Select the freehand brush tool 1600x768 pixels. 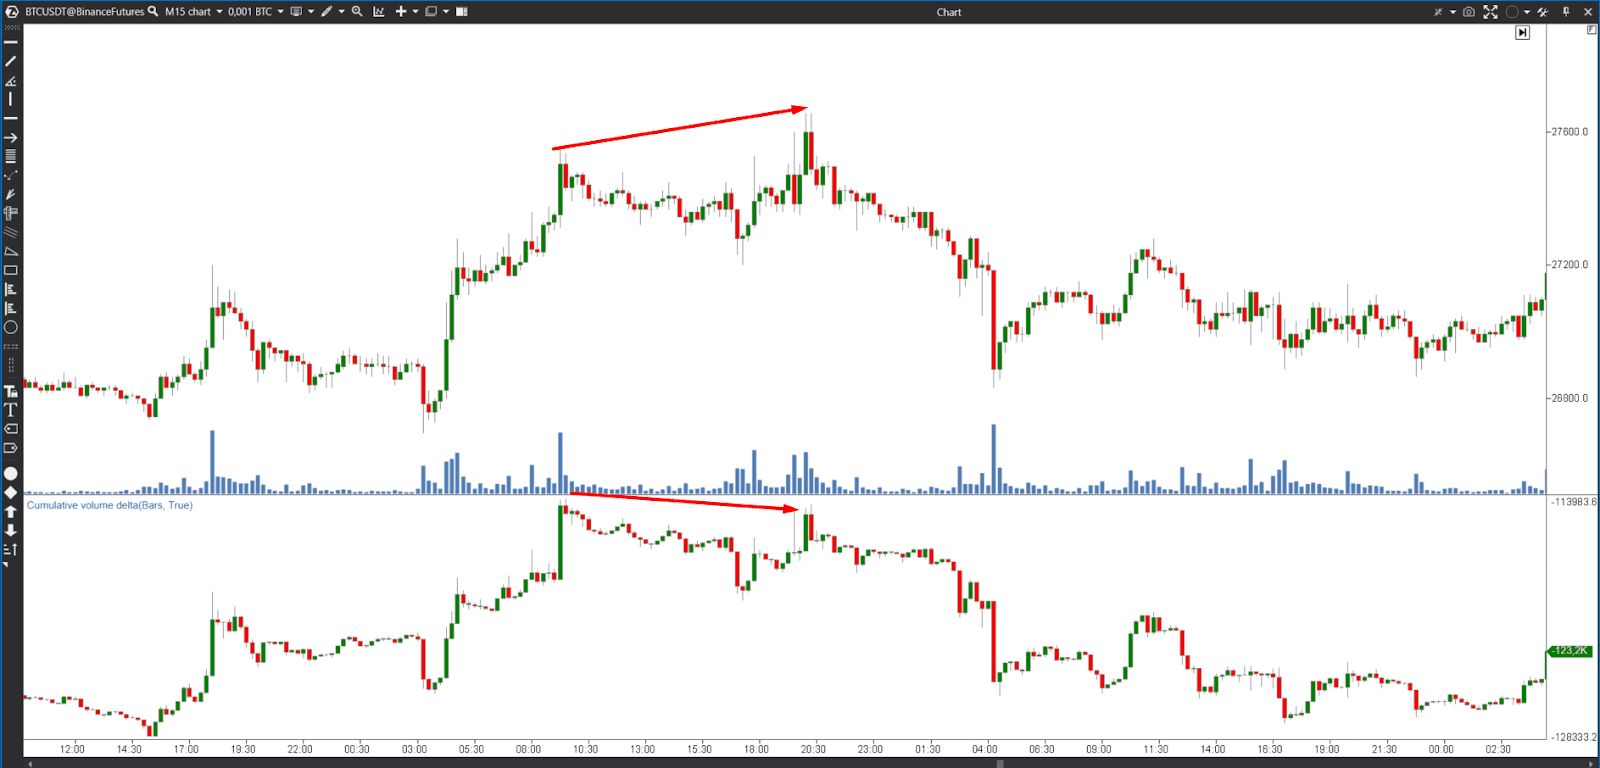pyautogui.click(x=11, y=194)
